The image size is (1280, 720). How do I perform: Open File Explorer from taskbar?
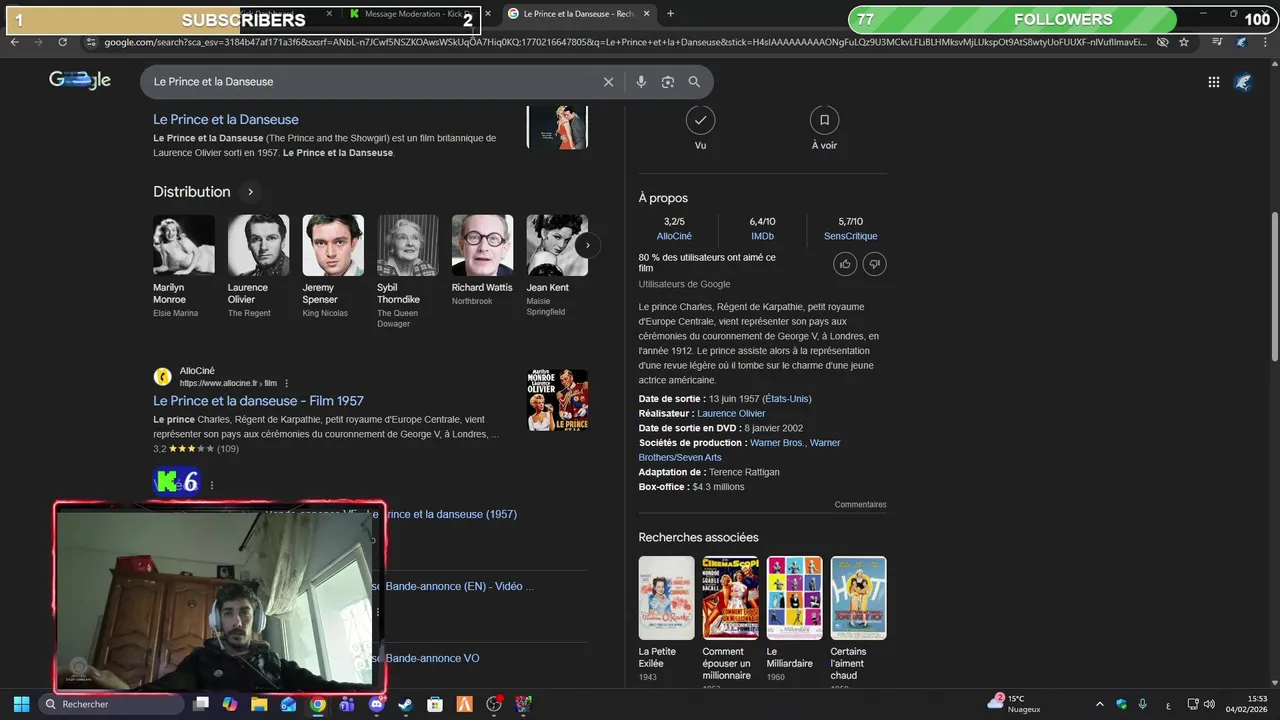(259, 704)
